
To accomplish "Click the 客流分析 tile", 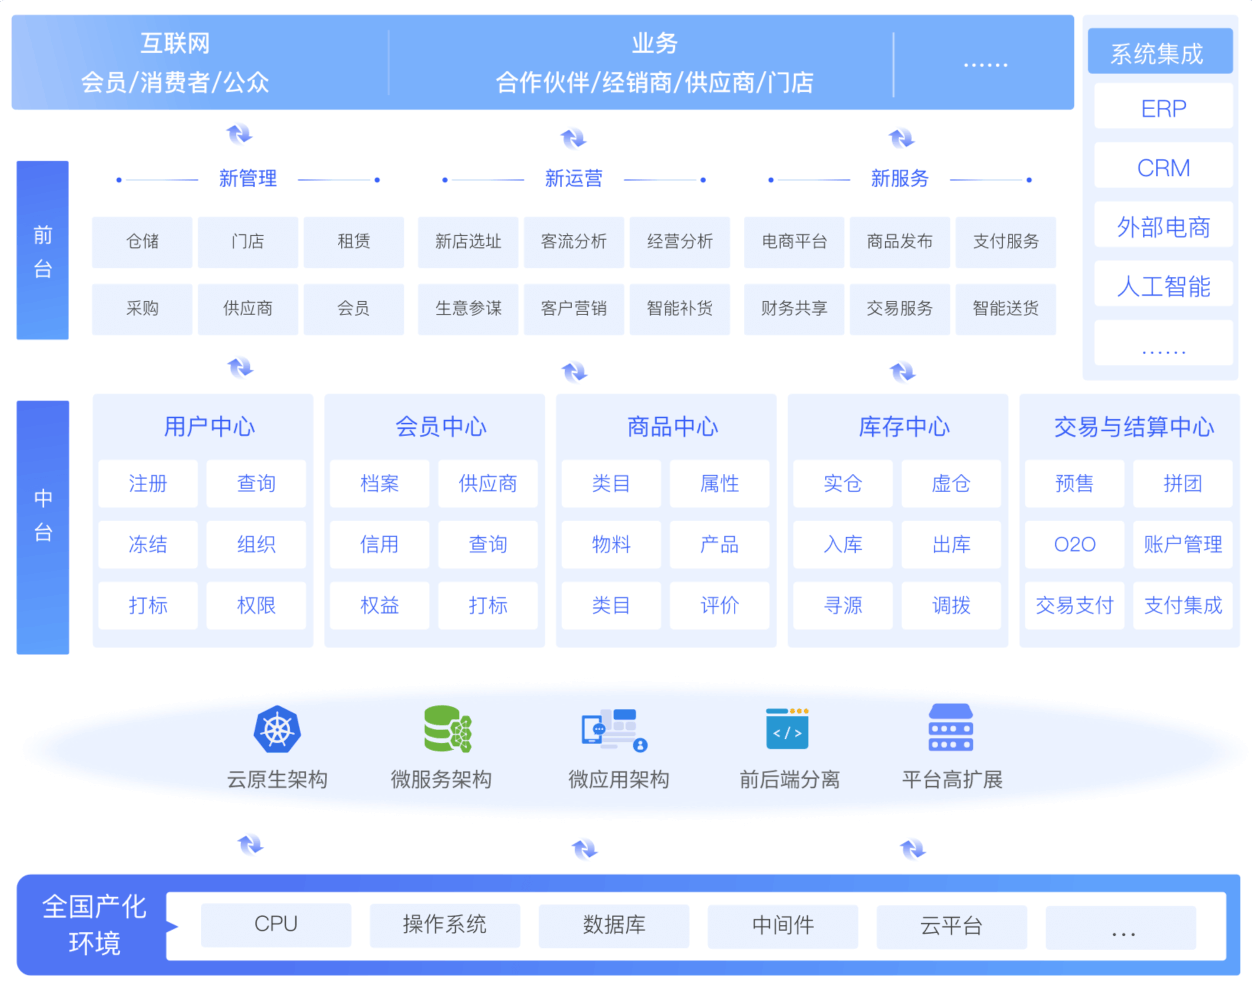I will [x=574, y=241].
